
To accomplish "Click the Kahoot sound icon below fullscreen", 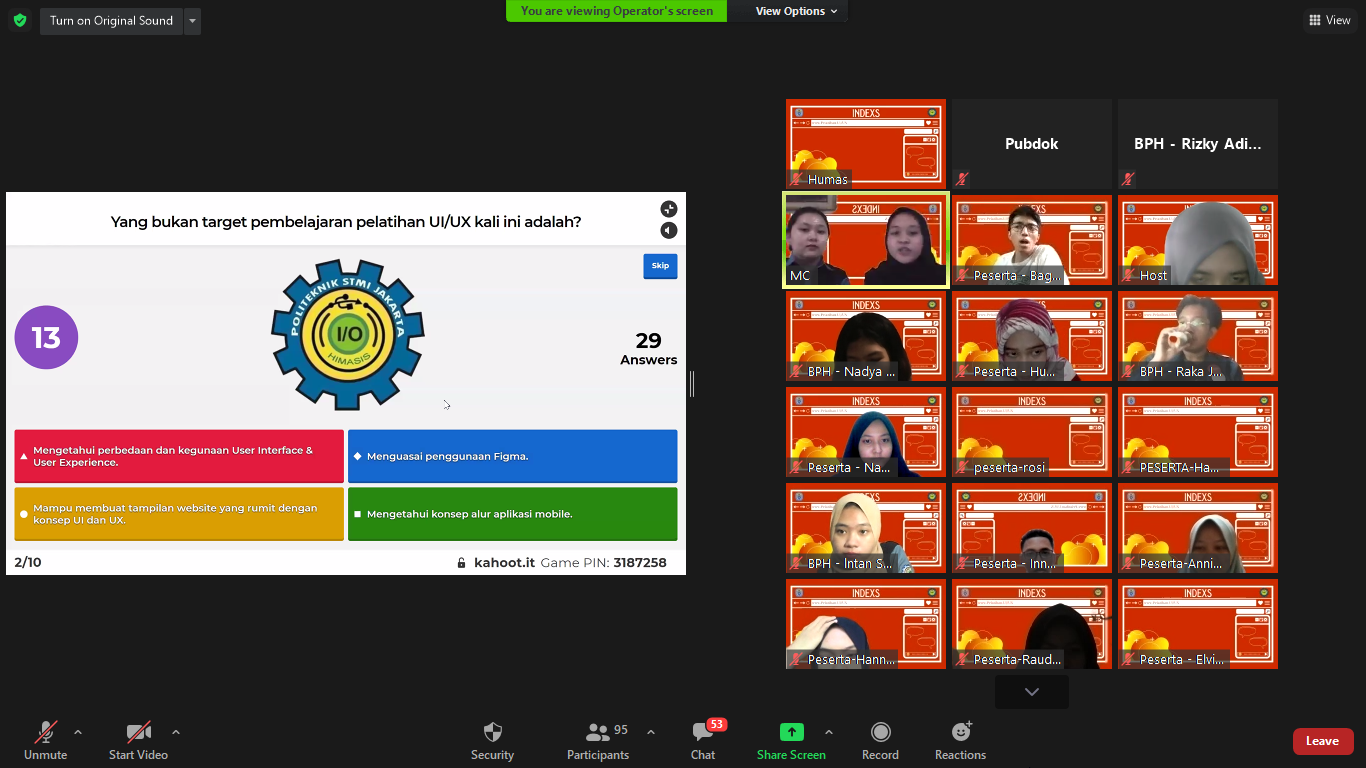I will (x=669, y=231).
